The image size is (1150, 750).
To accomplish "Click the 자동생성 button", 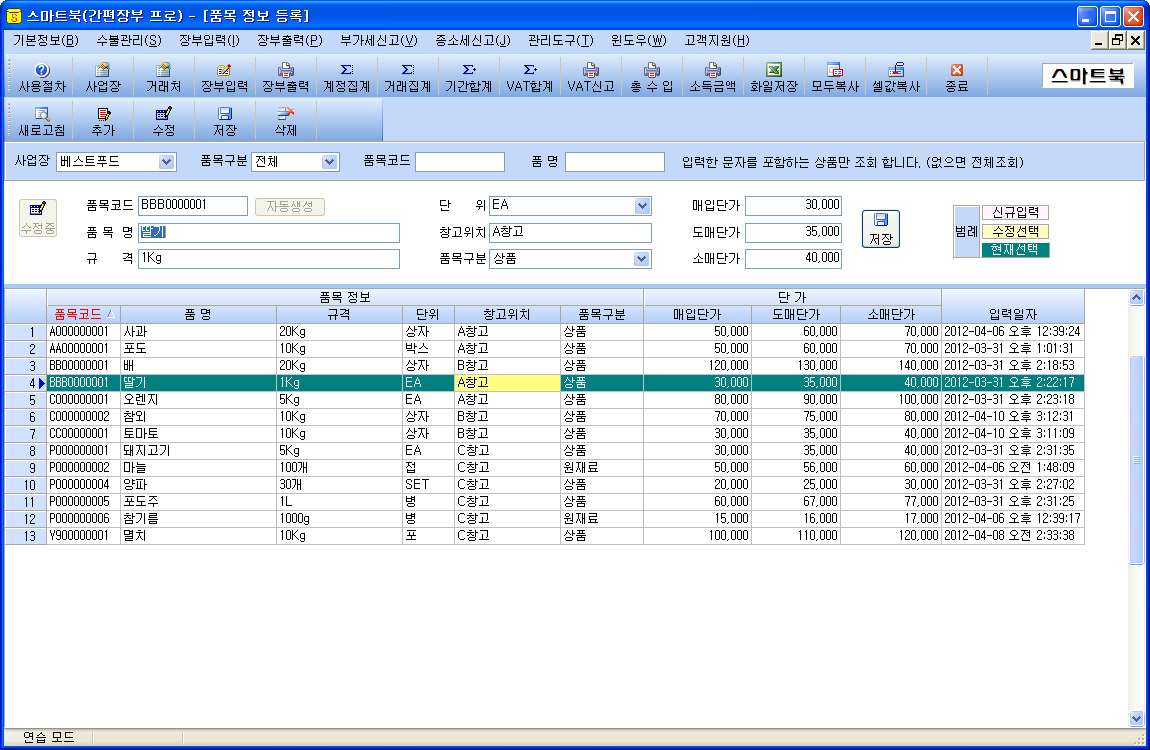I will [290, 207].
